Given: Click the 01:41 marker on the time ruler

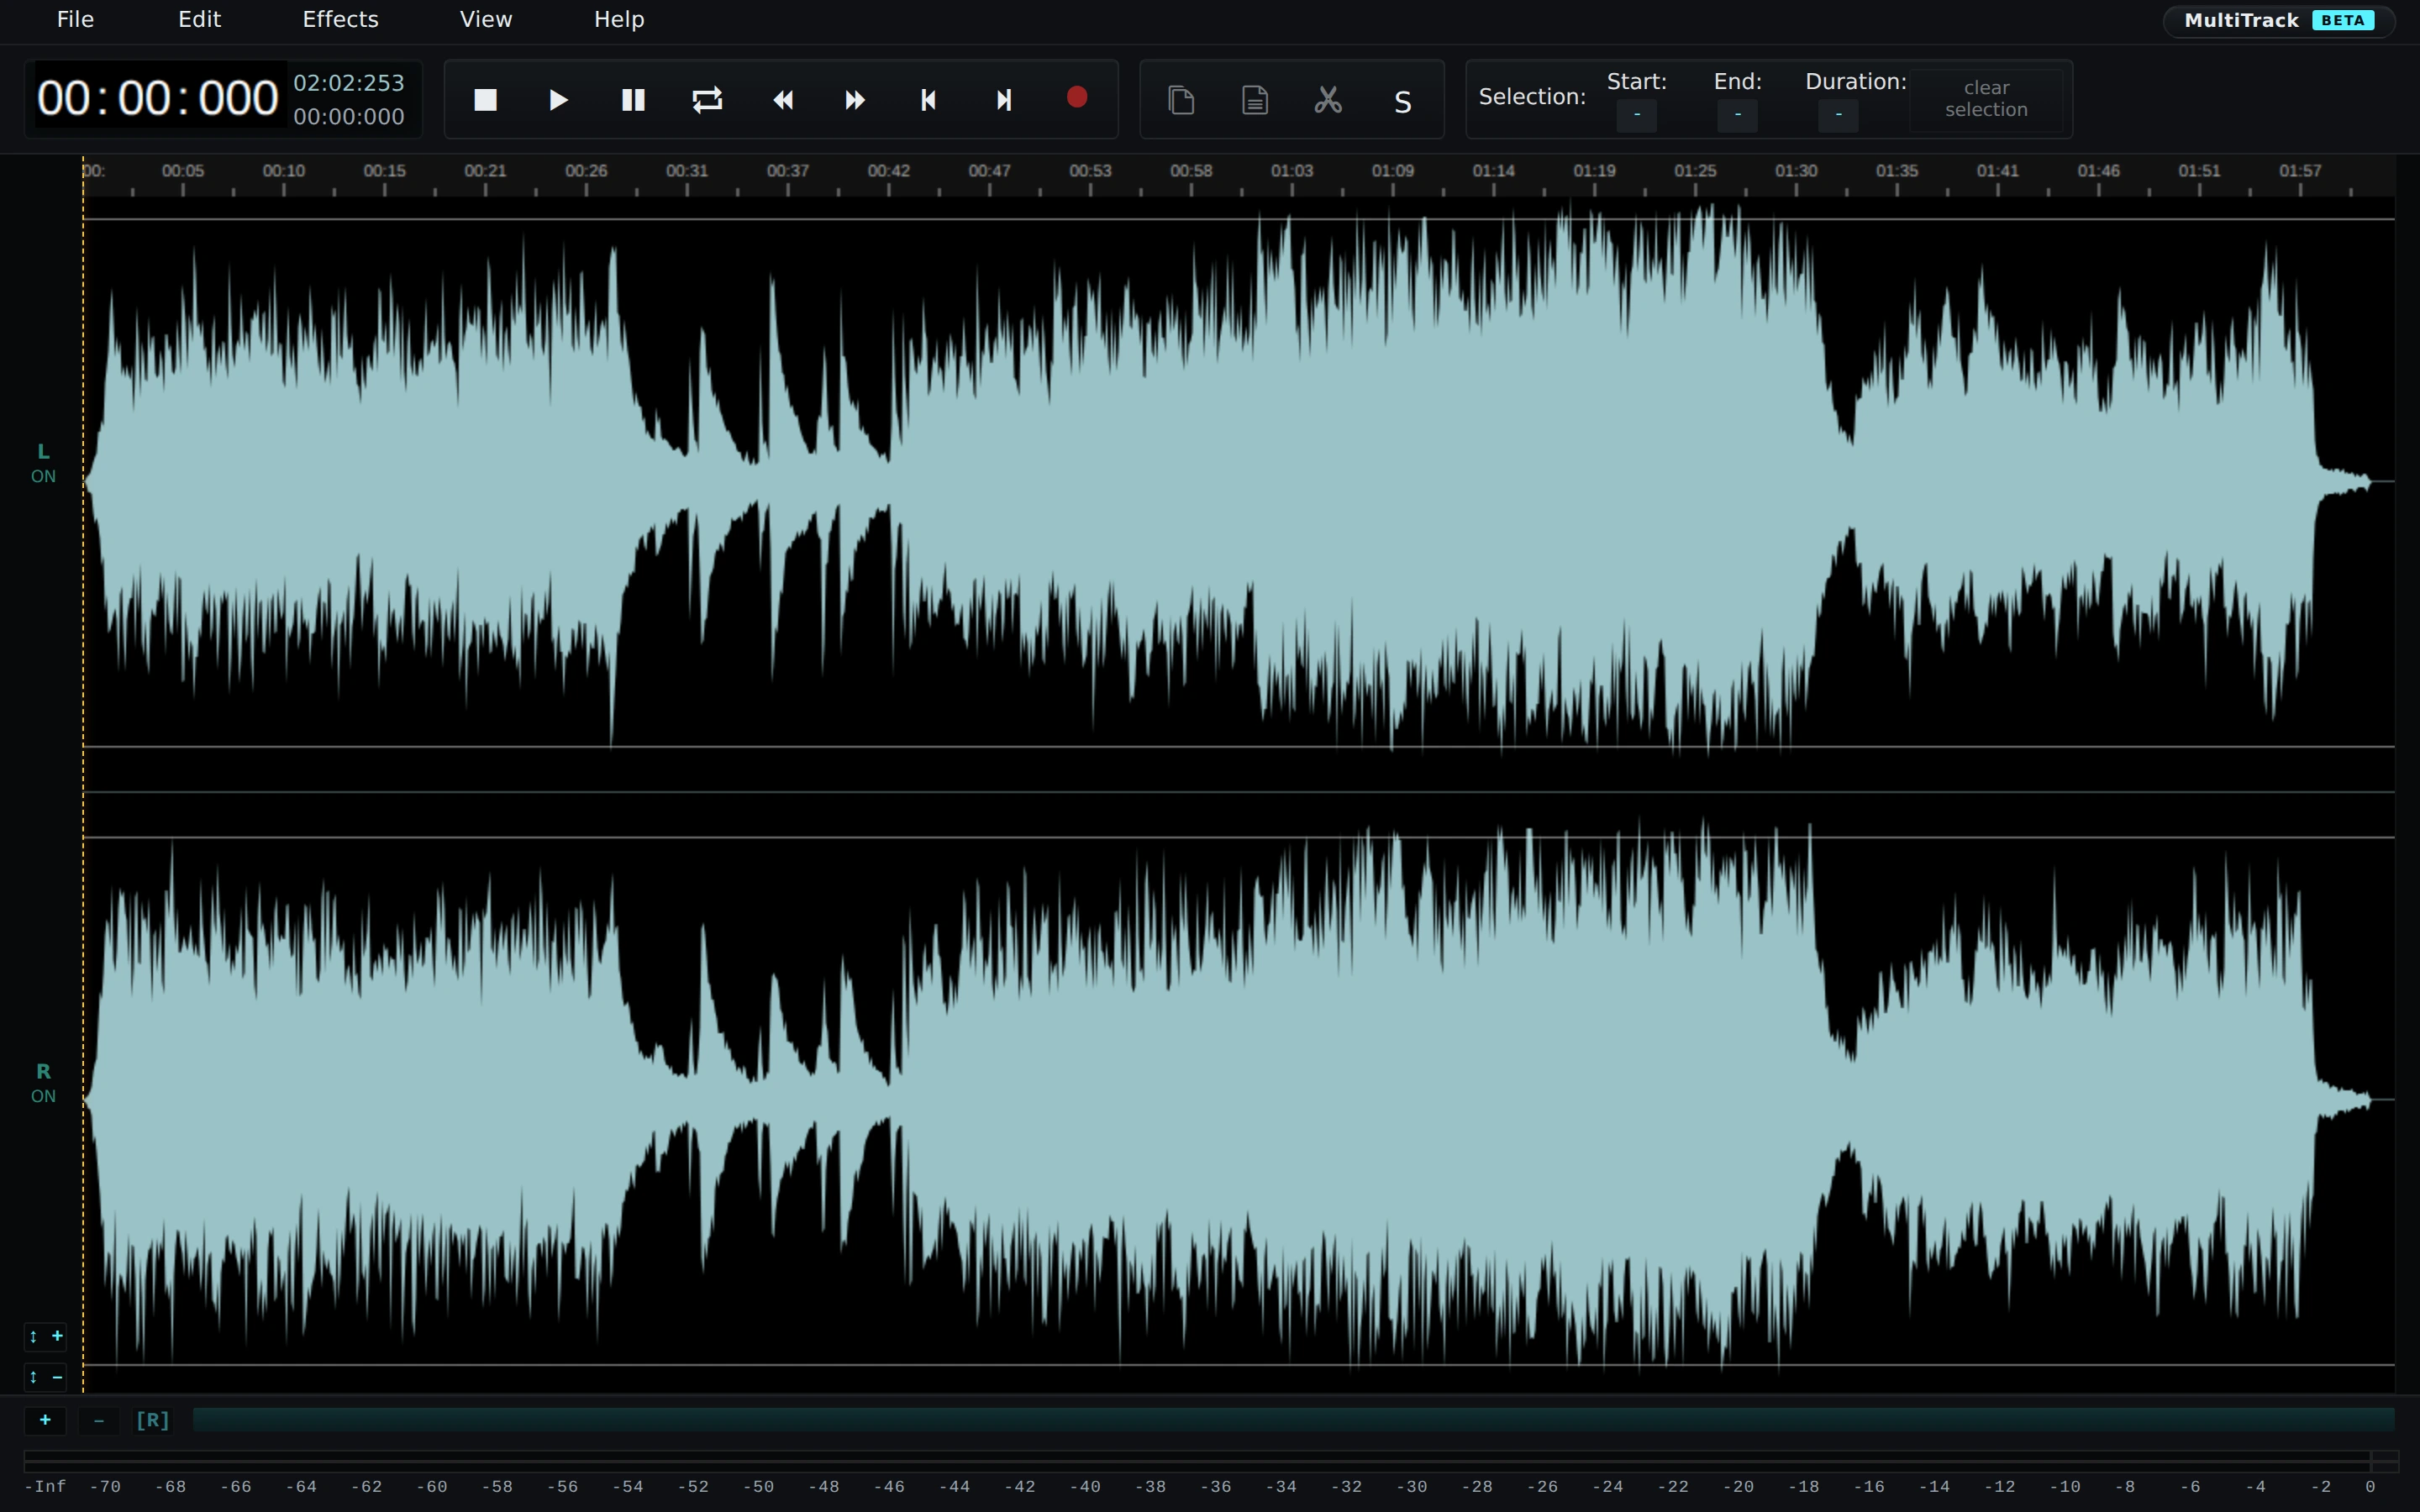Looking at the screenshot, I should pyautogui.click(x=1997, y=171).
